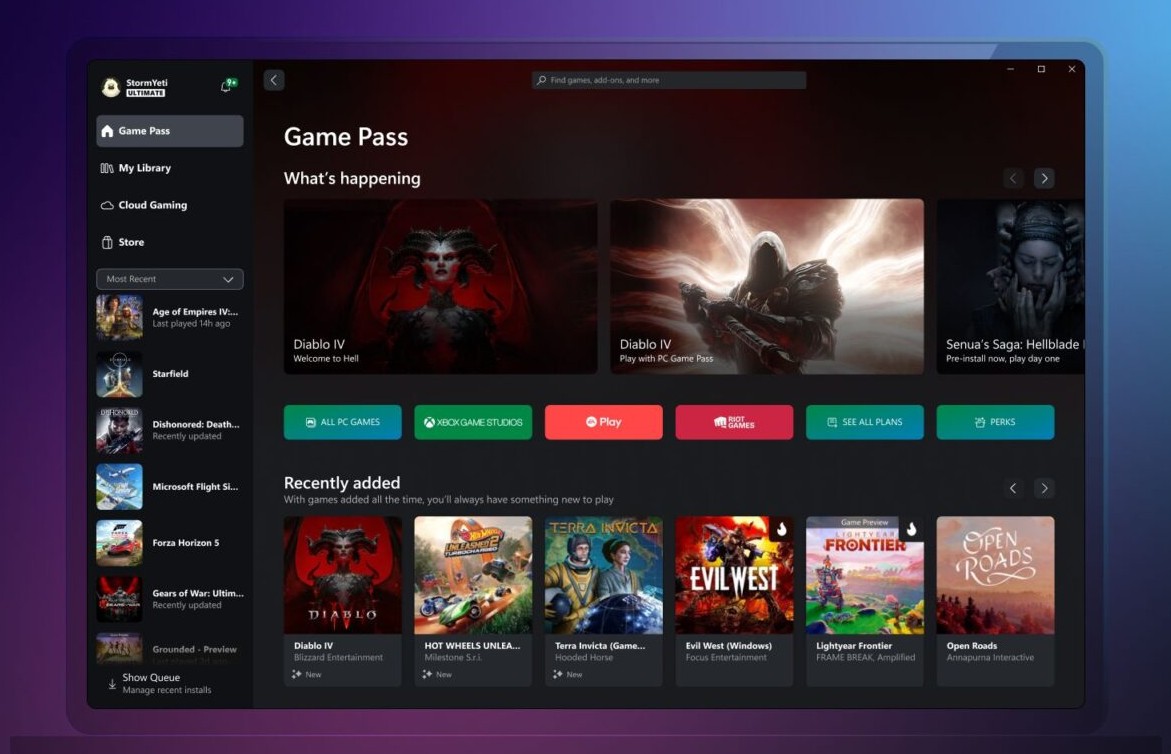Image resolution: width=1171 pixels, height=754 pixels.
Task: Open Diablo IV Play with PC Game Pass banner
Action: pos(767,287)
